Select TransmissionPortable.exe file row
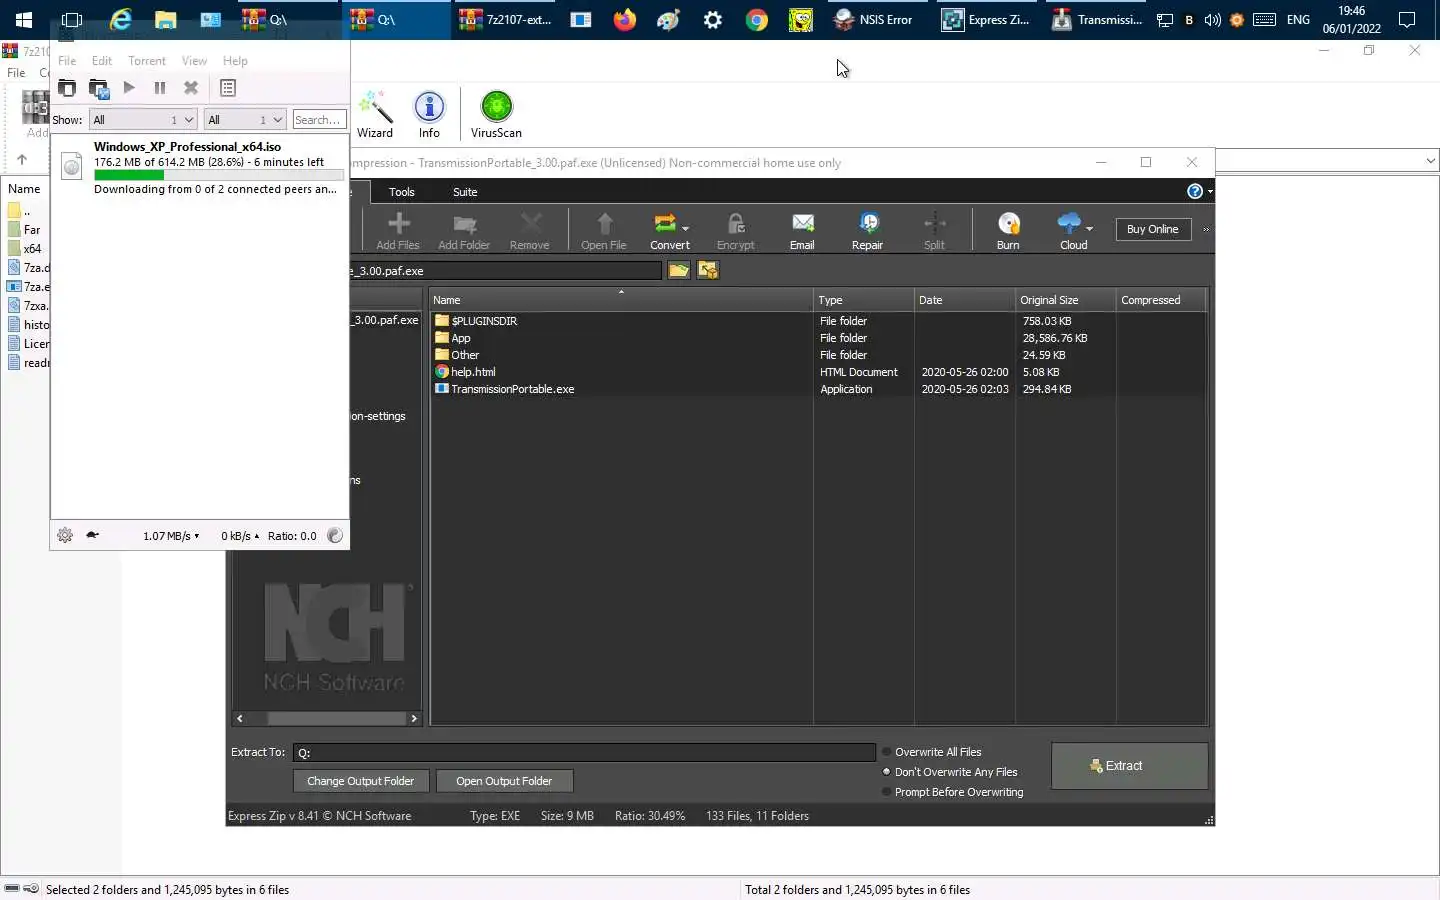The height and width of the screenshot is (900, 1440). pos(818,389)
